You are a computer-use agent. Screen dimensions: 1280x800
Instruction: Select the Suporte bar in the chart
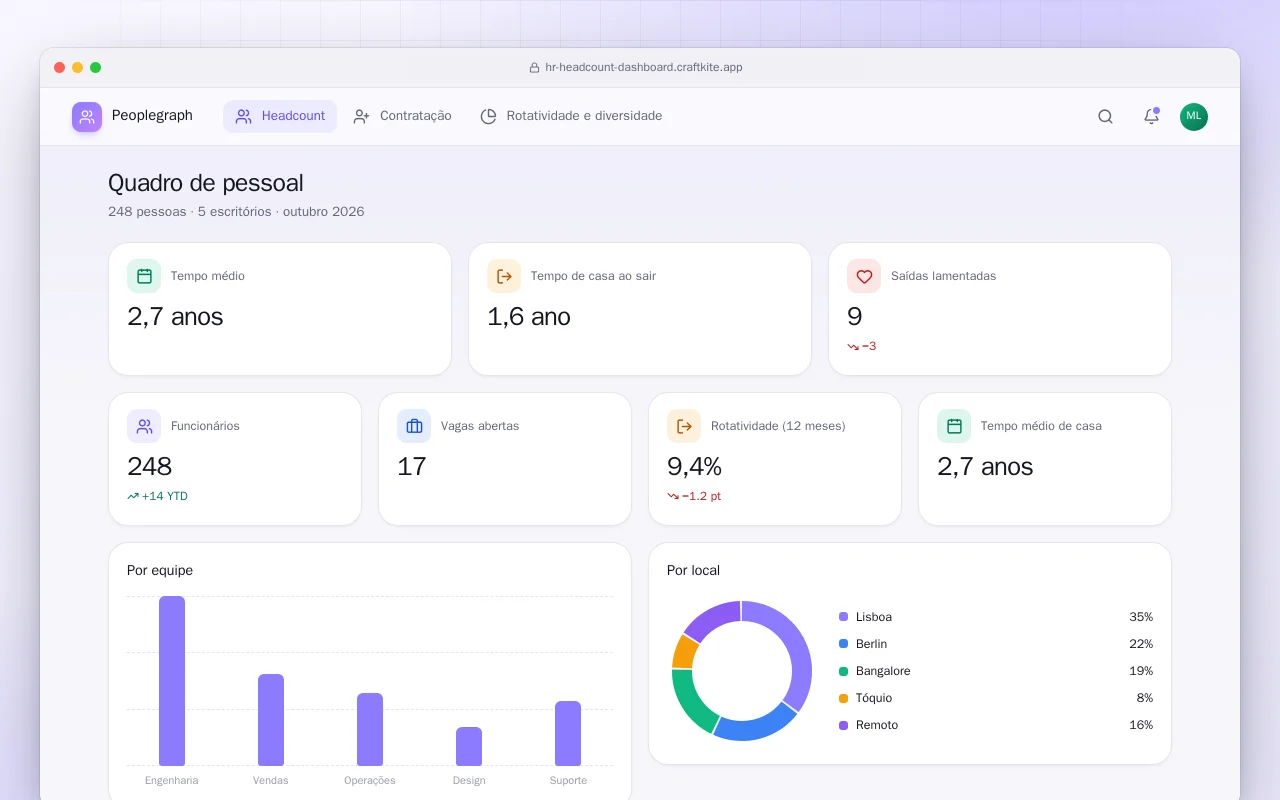pos(568,733)
